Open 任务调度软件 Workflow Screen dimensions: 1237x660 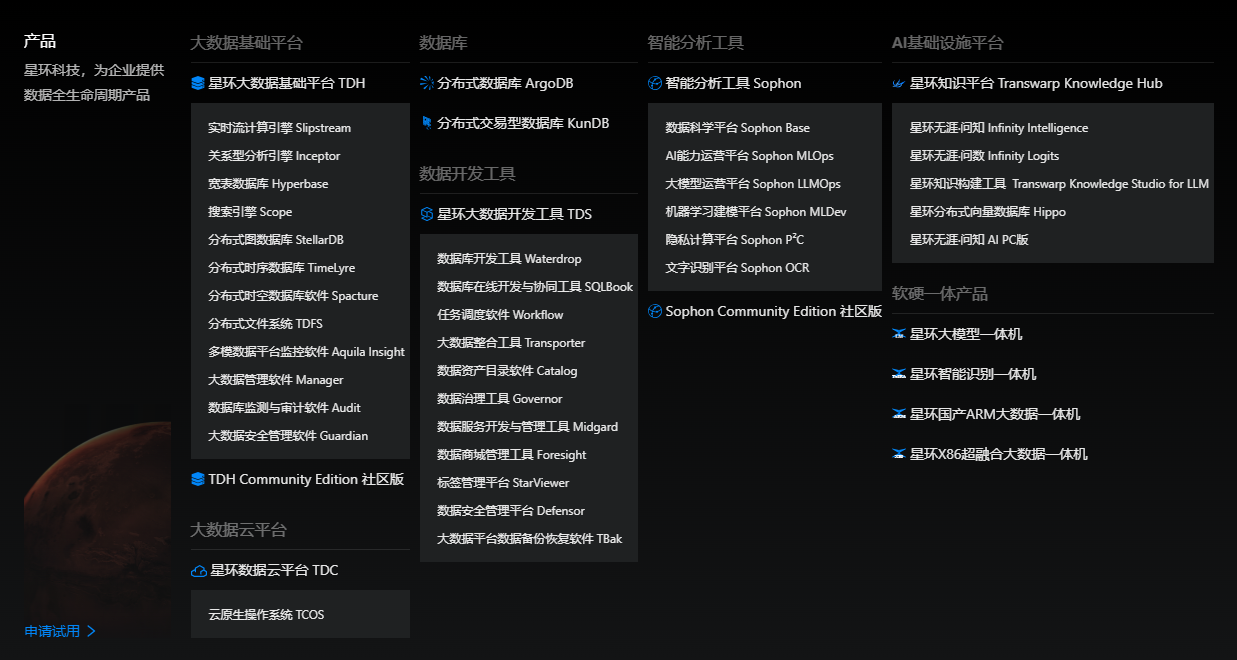tap(500, 315)
